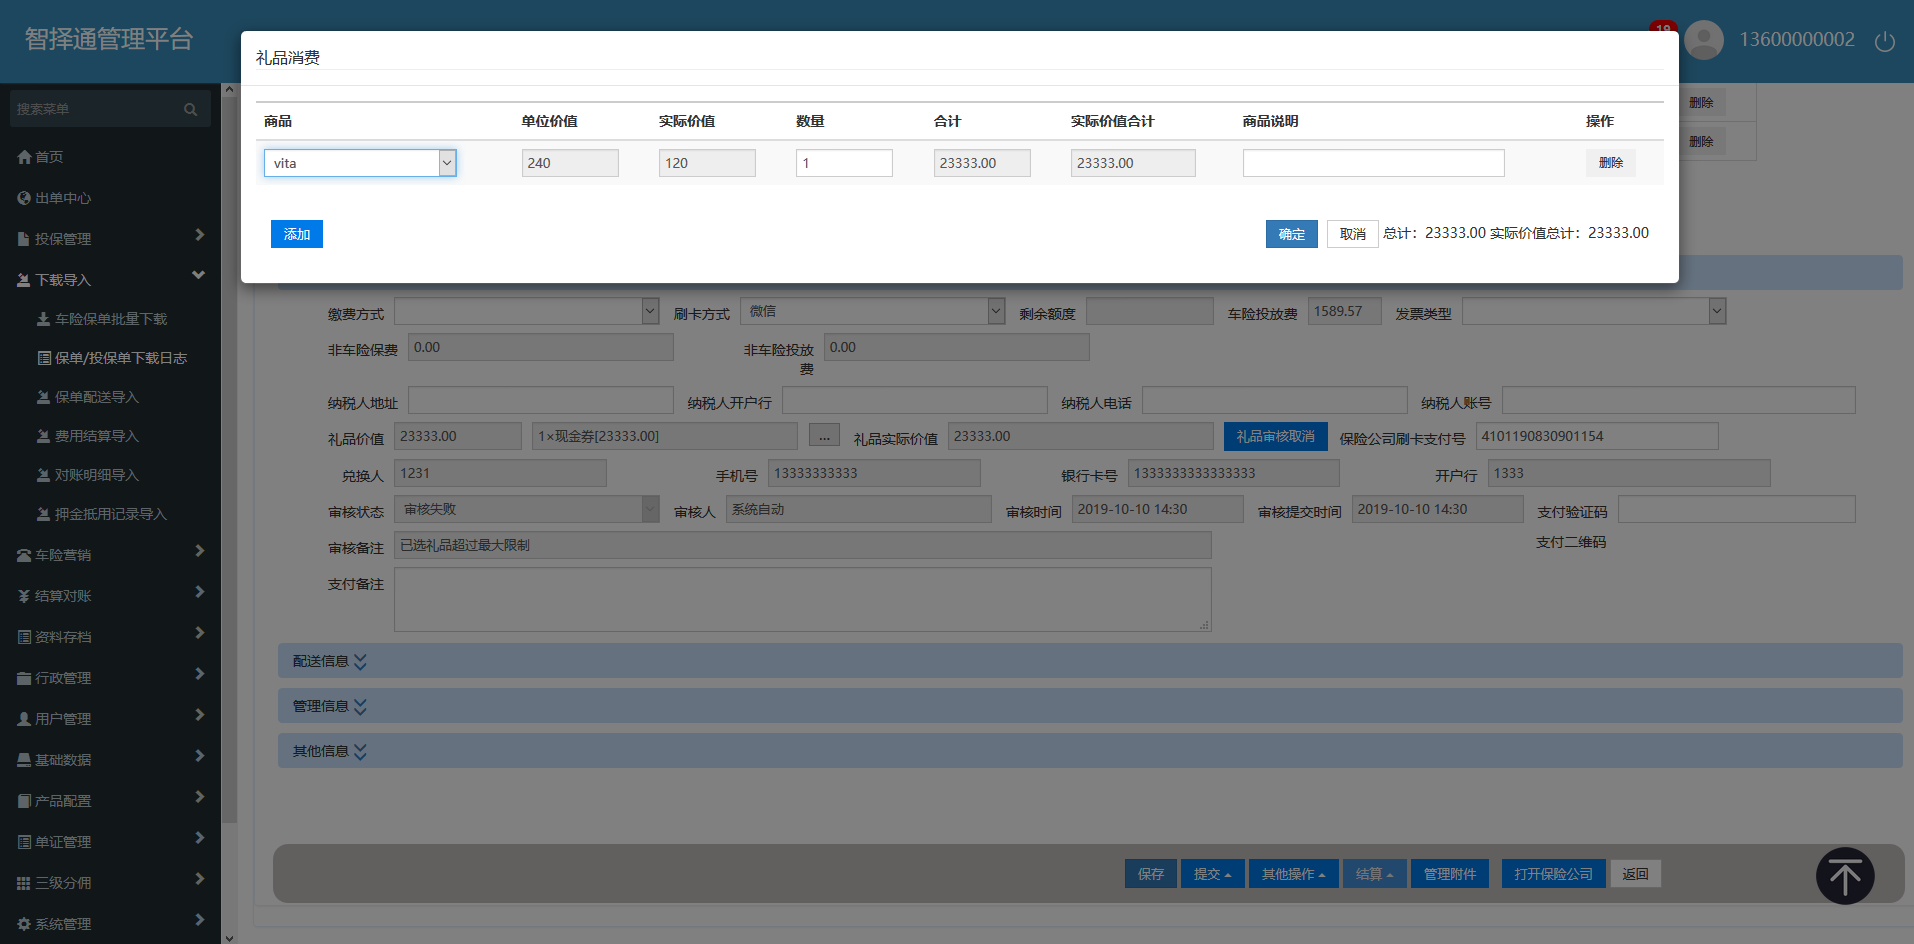Image resolution: width=1914 pixels, height=944 pixels.
Task: Click the blue 添加 button
Action: coord(296,234)
